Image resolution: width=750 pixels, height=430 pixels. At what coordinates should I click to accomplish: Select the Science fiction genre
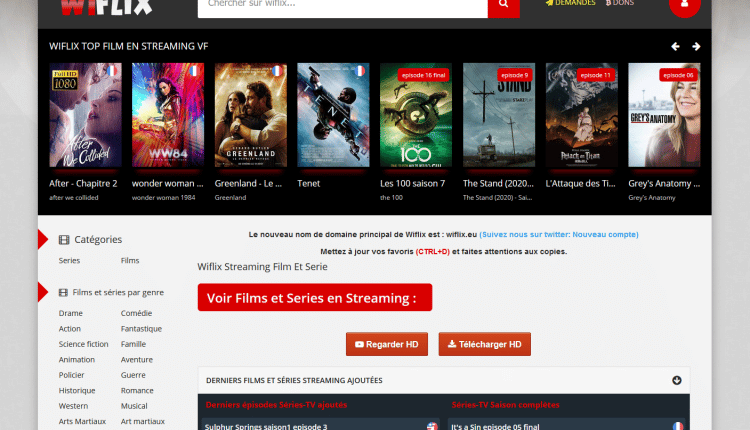(x=83, y=344)
